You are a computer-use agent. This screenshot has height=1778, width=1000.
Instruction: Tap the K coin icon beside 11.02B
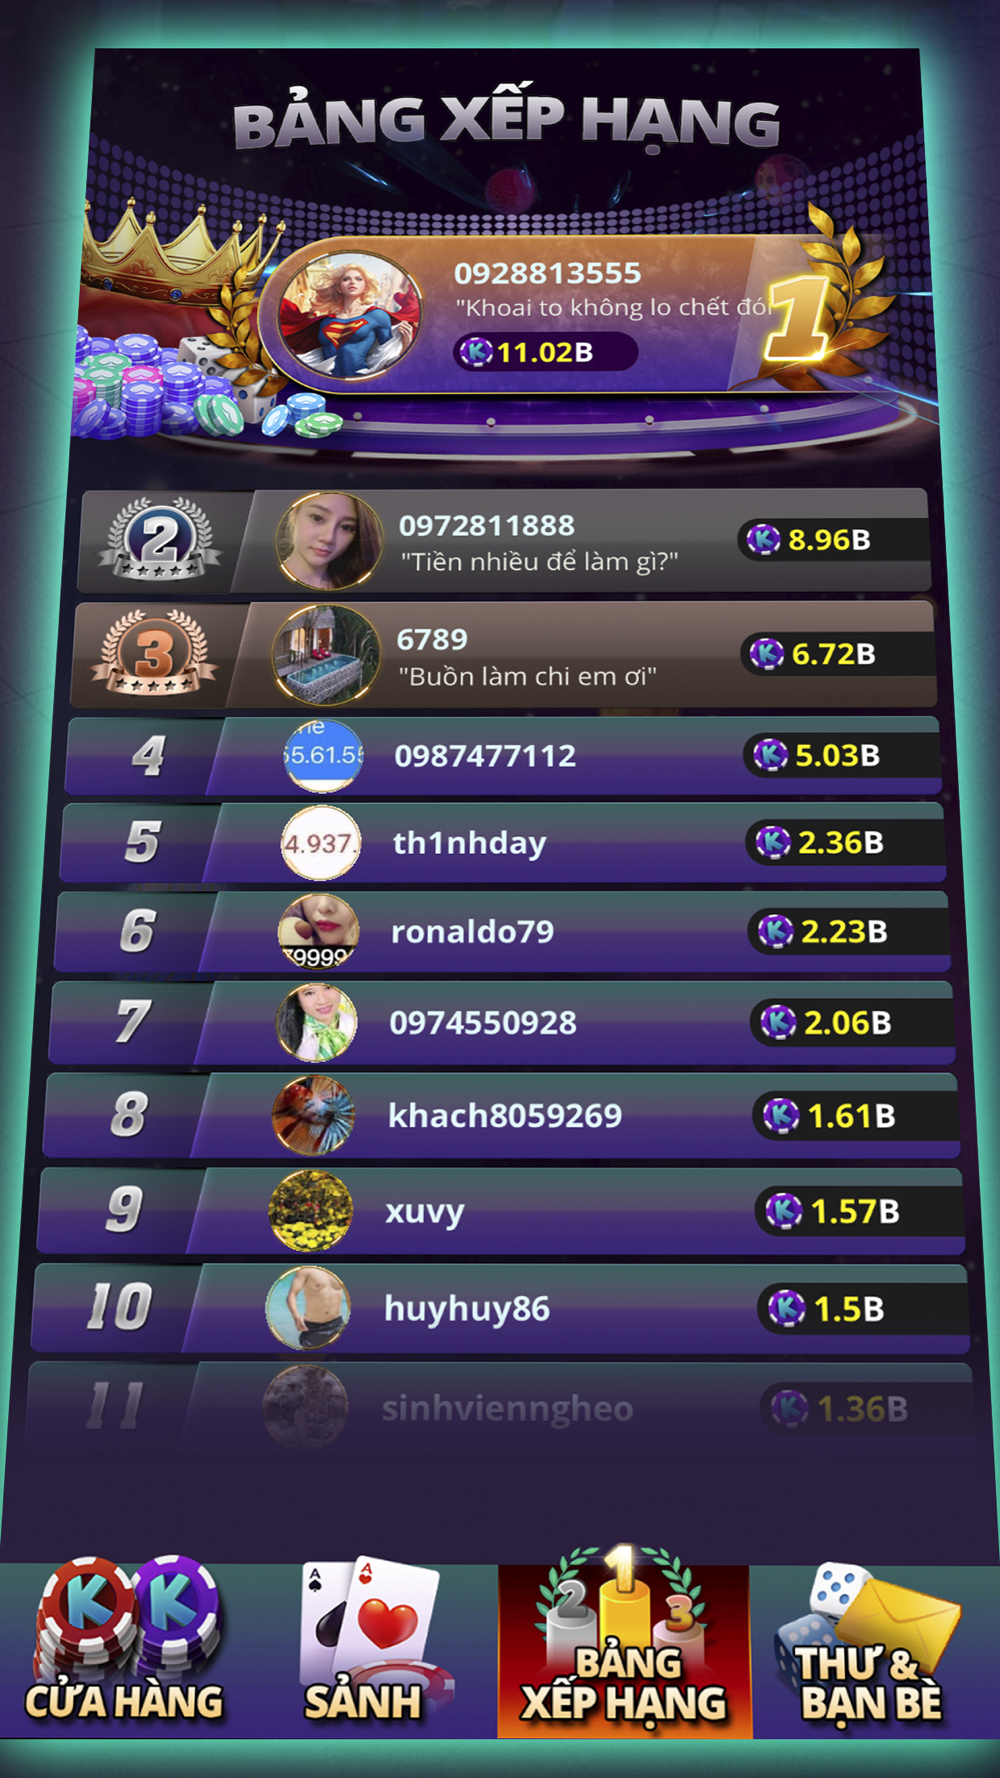click(x=477, y=352)
